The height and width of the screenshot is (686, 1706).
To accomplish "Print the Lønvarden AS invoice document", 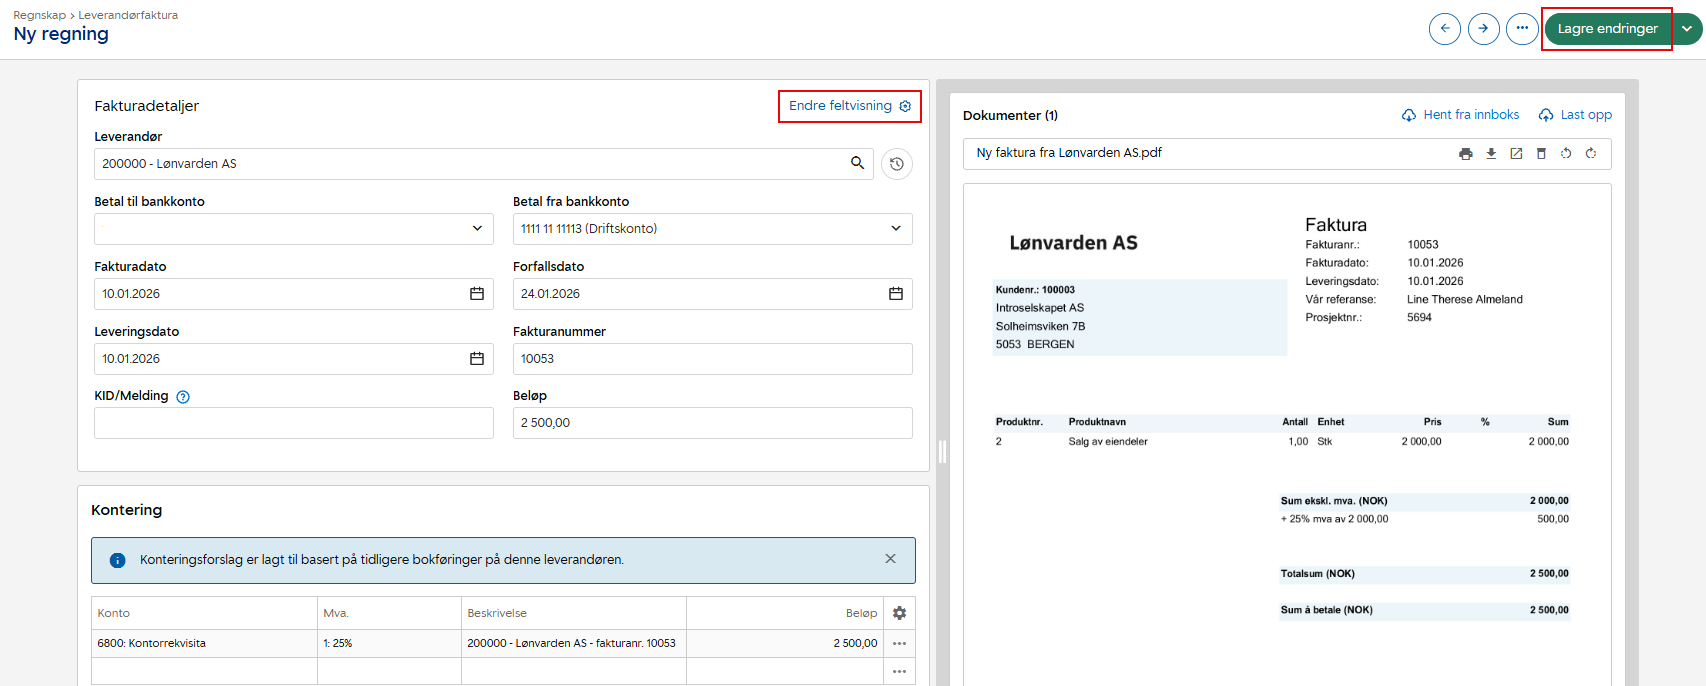I will click(x=1465, y=154).
